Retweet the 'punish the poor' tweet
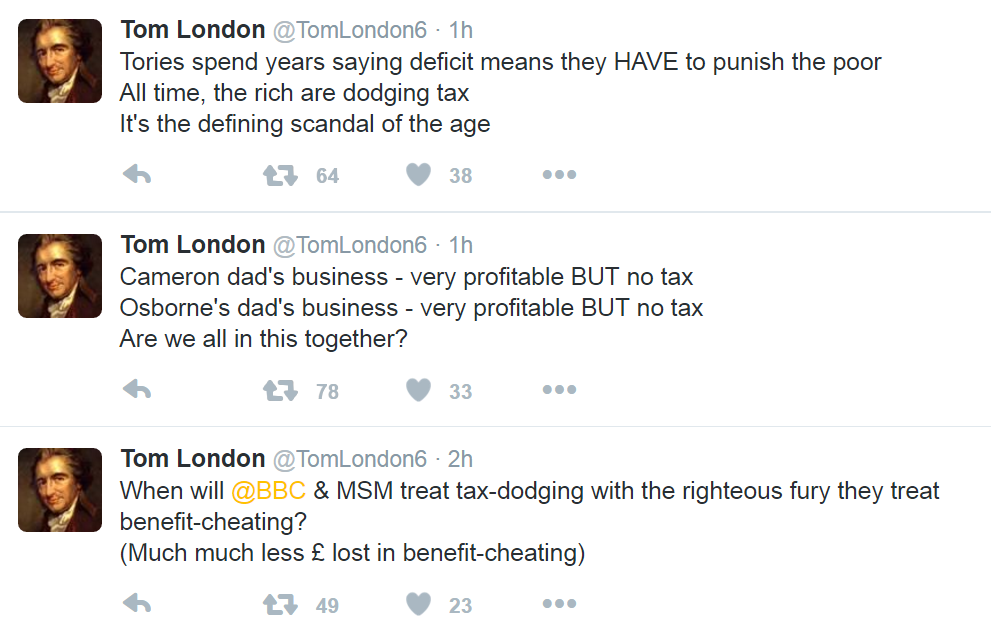This screenshot has height=638, width=991. click(280, 176)
